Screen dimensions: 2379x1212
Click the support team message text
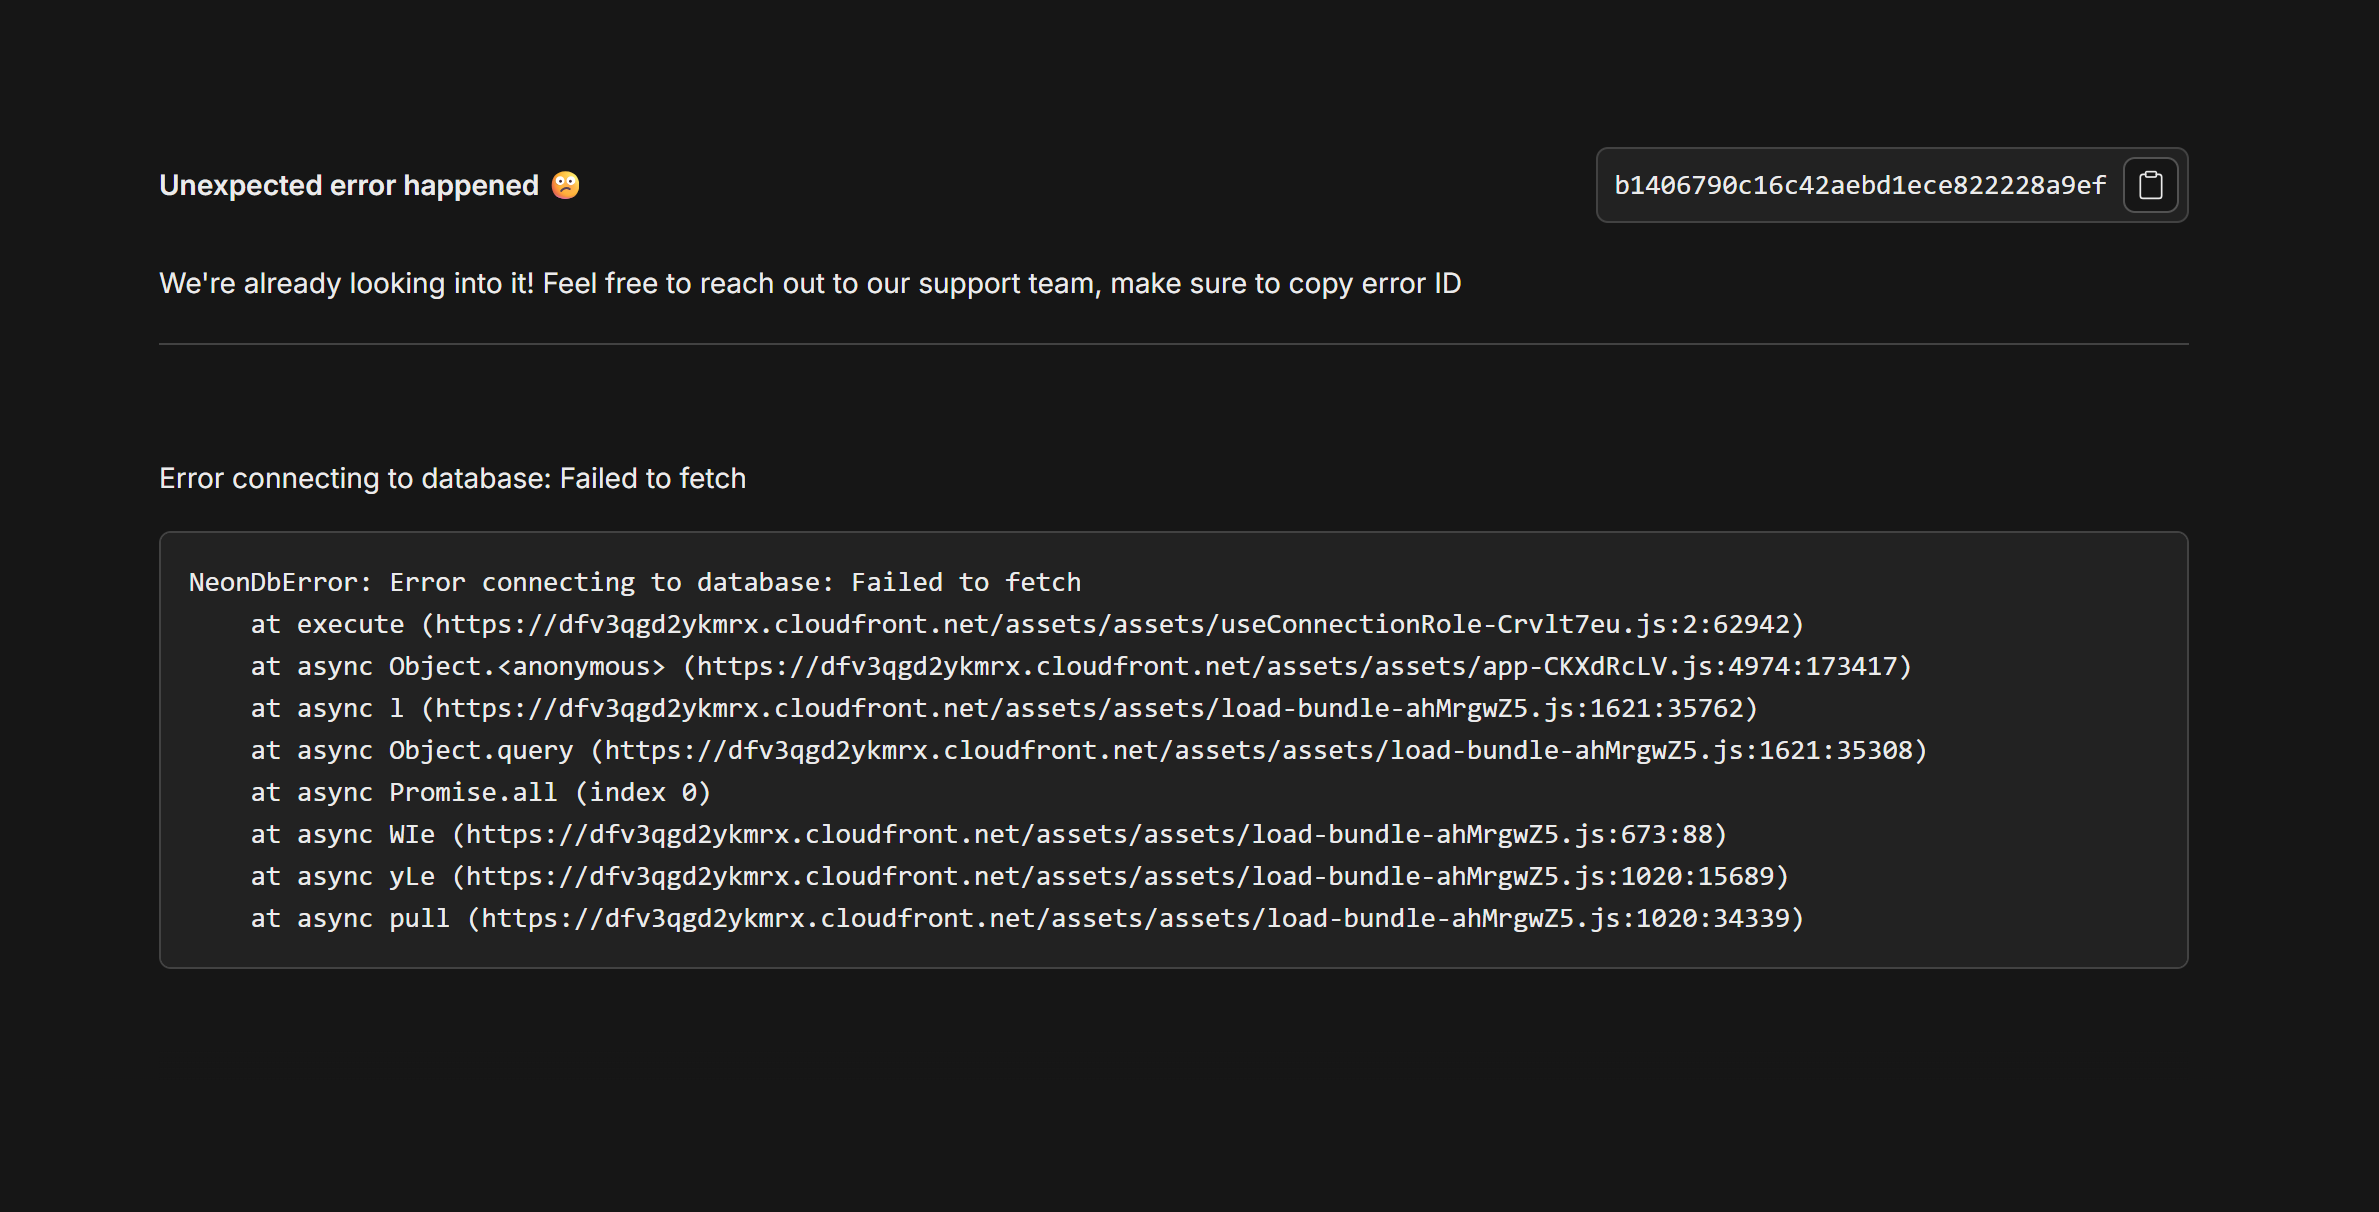(809, 284)
